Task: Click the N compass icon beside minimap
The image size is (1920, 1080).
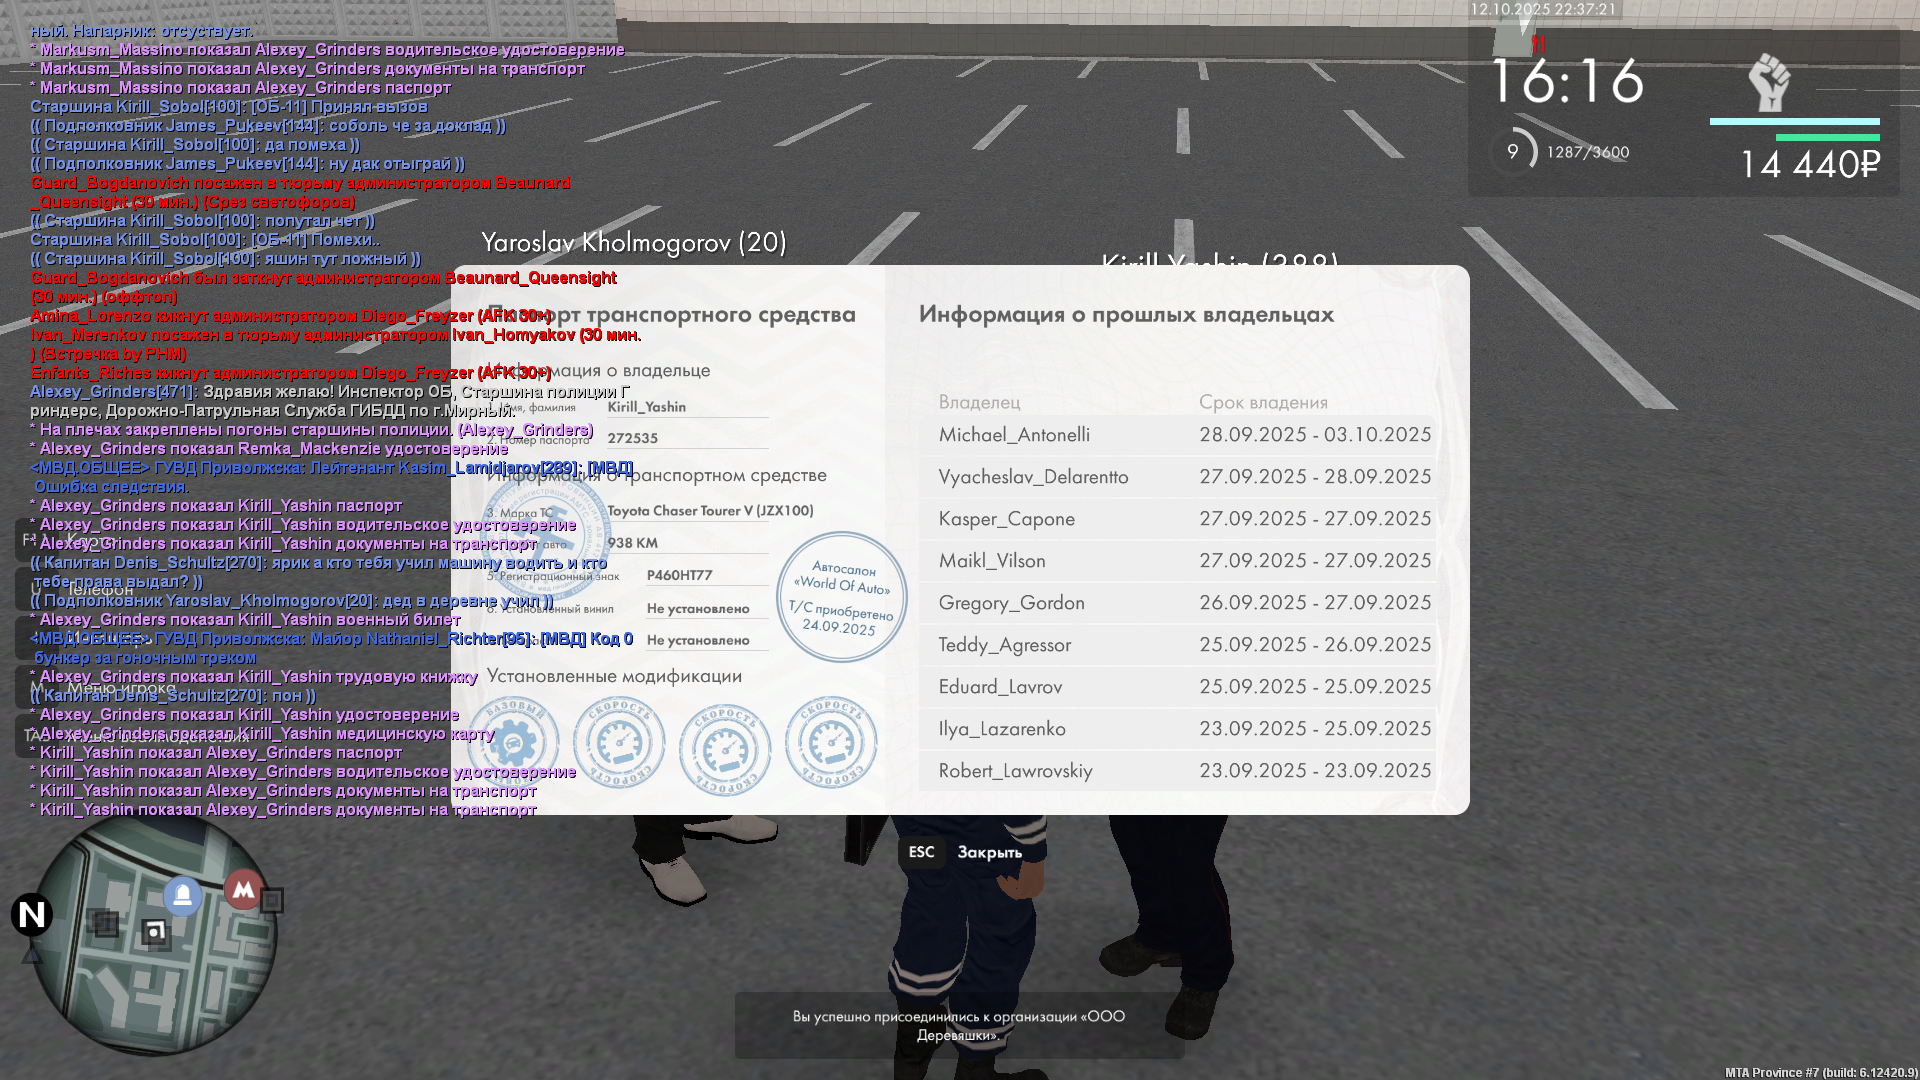Action: [x=32, y=914]
